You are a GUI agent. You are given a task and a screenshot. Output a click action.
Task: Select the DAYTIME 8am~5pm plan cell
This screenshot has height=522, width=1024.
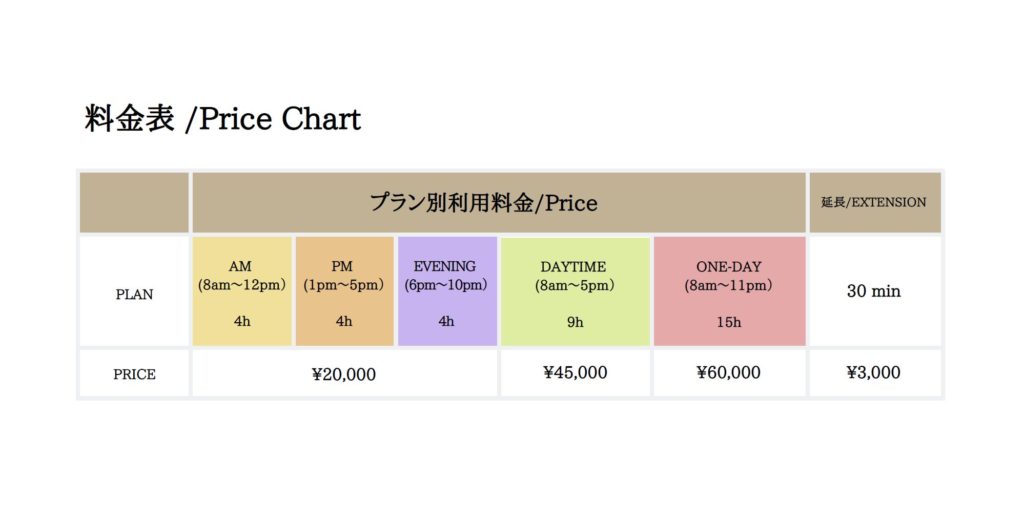575,291
